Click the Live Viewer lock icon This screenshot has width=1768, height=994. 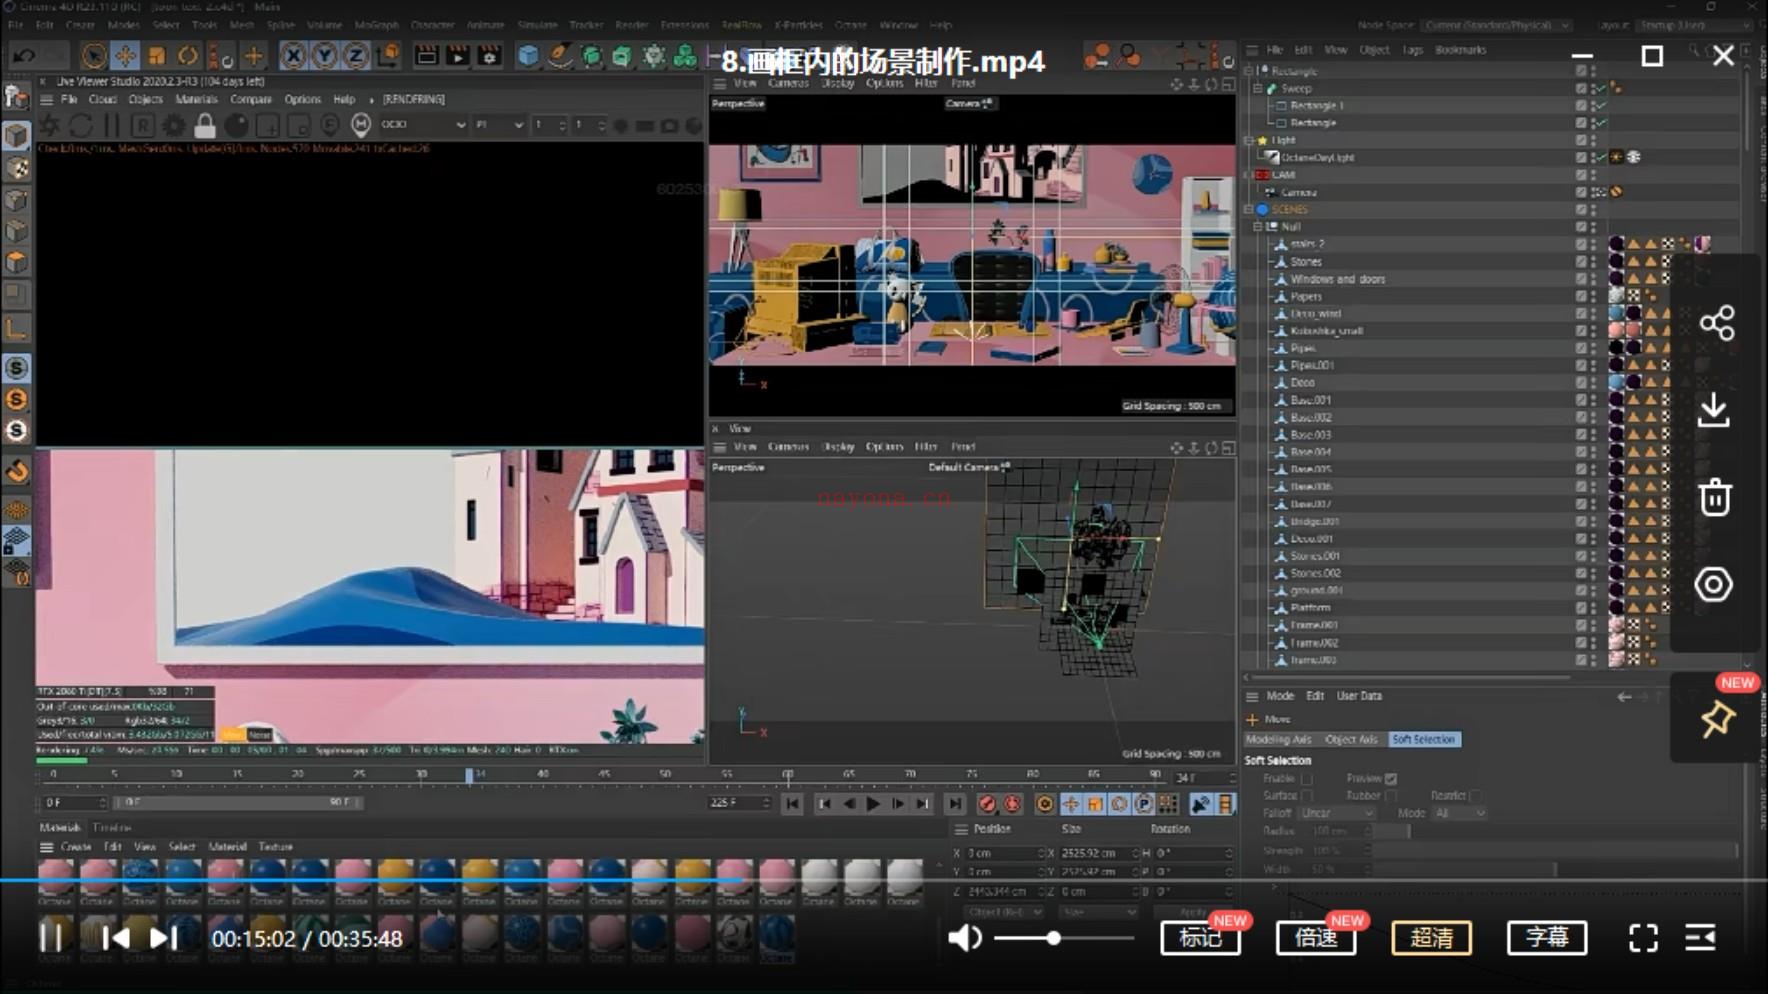[205, 125]
